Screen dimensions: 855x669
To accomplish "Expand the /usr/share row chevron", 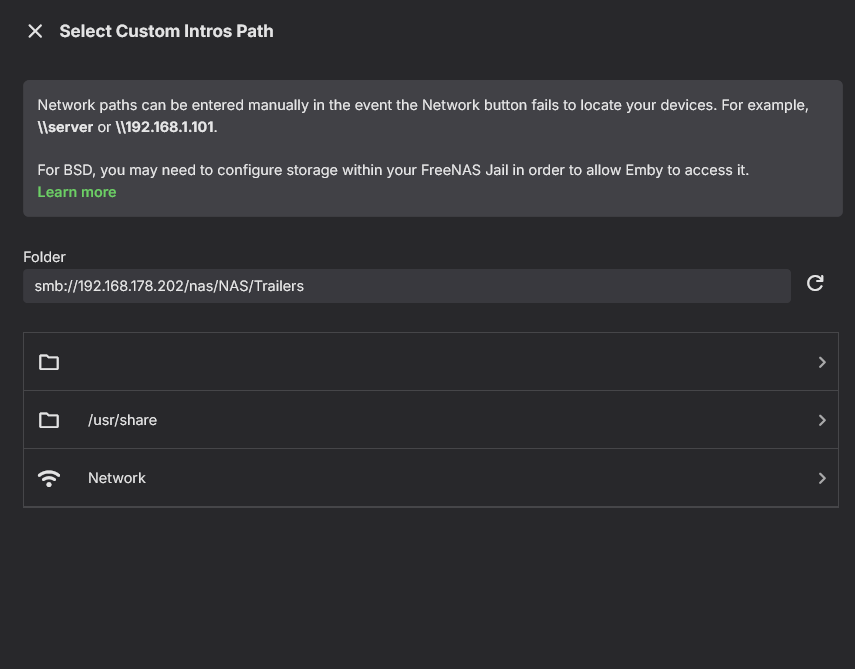I will pyautogui.click(x=822, y=420).
